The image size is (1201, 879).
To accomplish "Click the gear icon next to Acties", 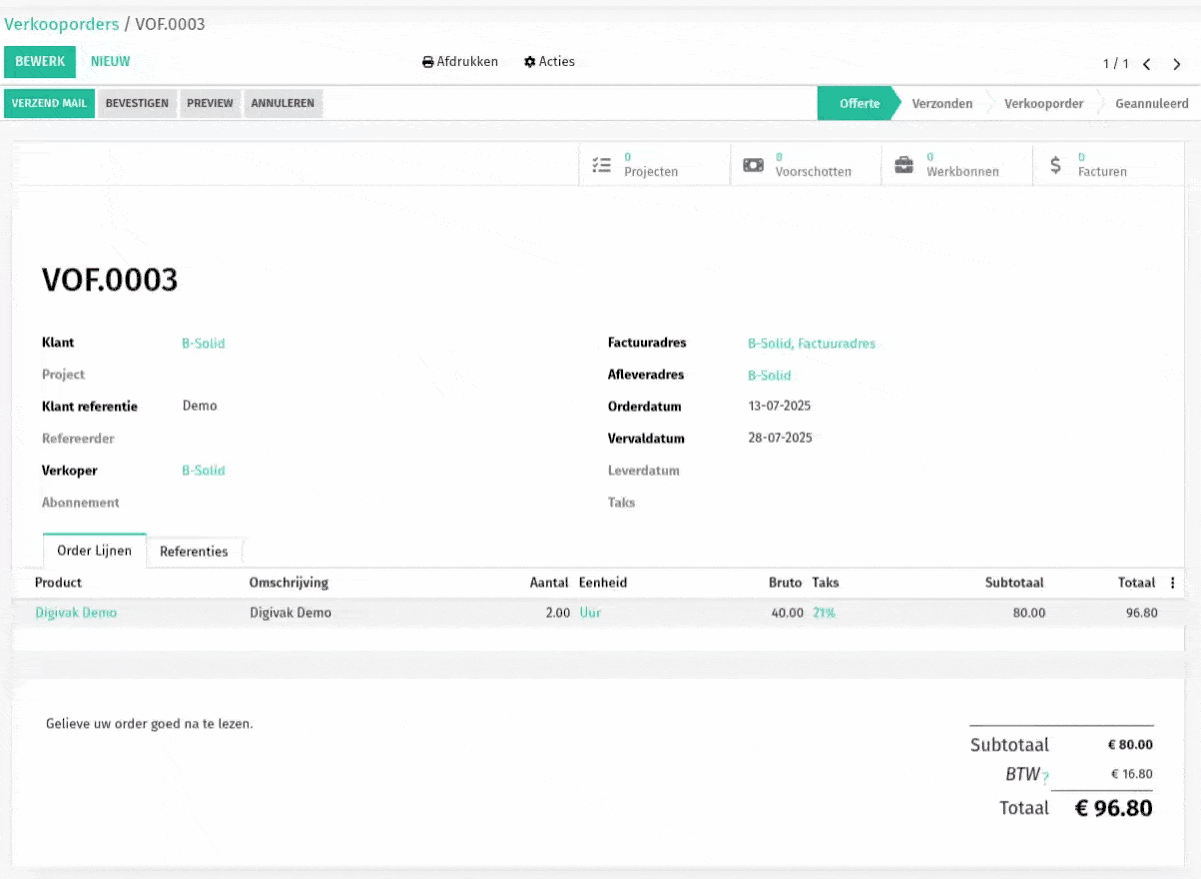I will pyautogui.click(x=530, y=62).
